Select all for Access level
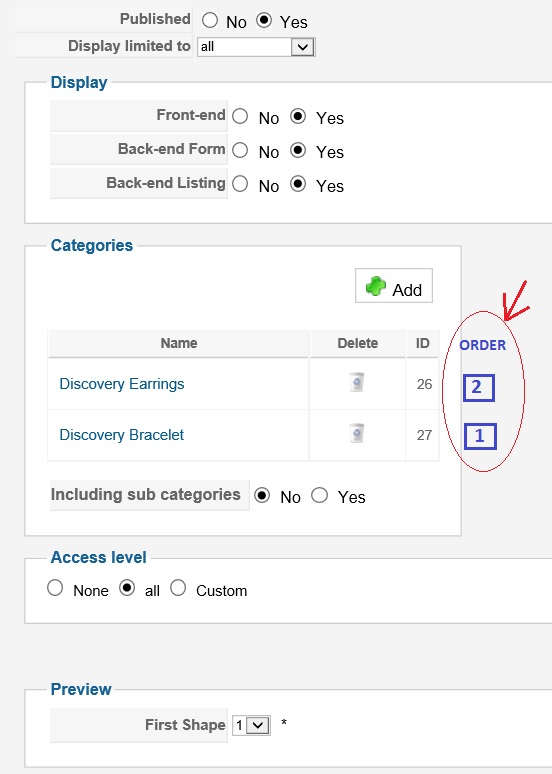Image resolution: width=552 pixels, height=774 pixels. pos(127,588)
